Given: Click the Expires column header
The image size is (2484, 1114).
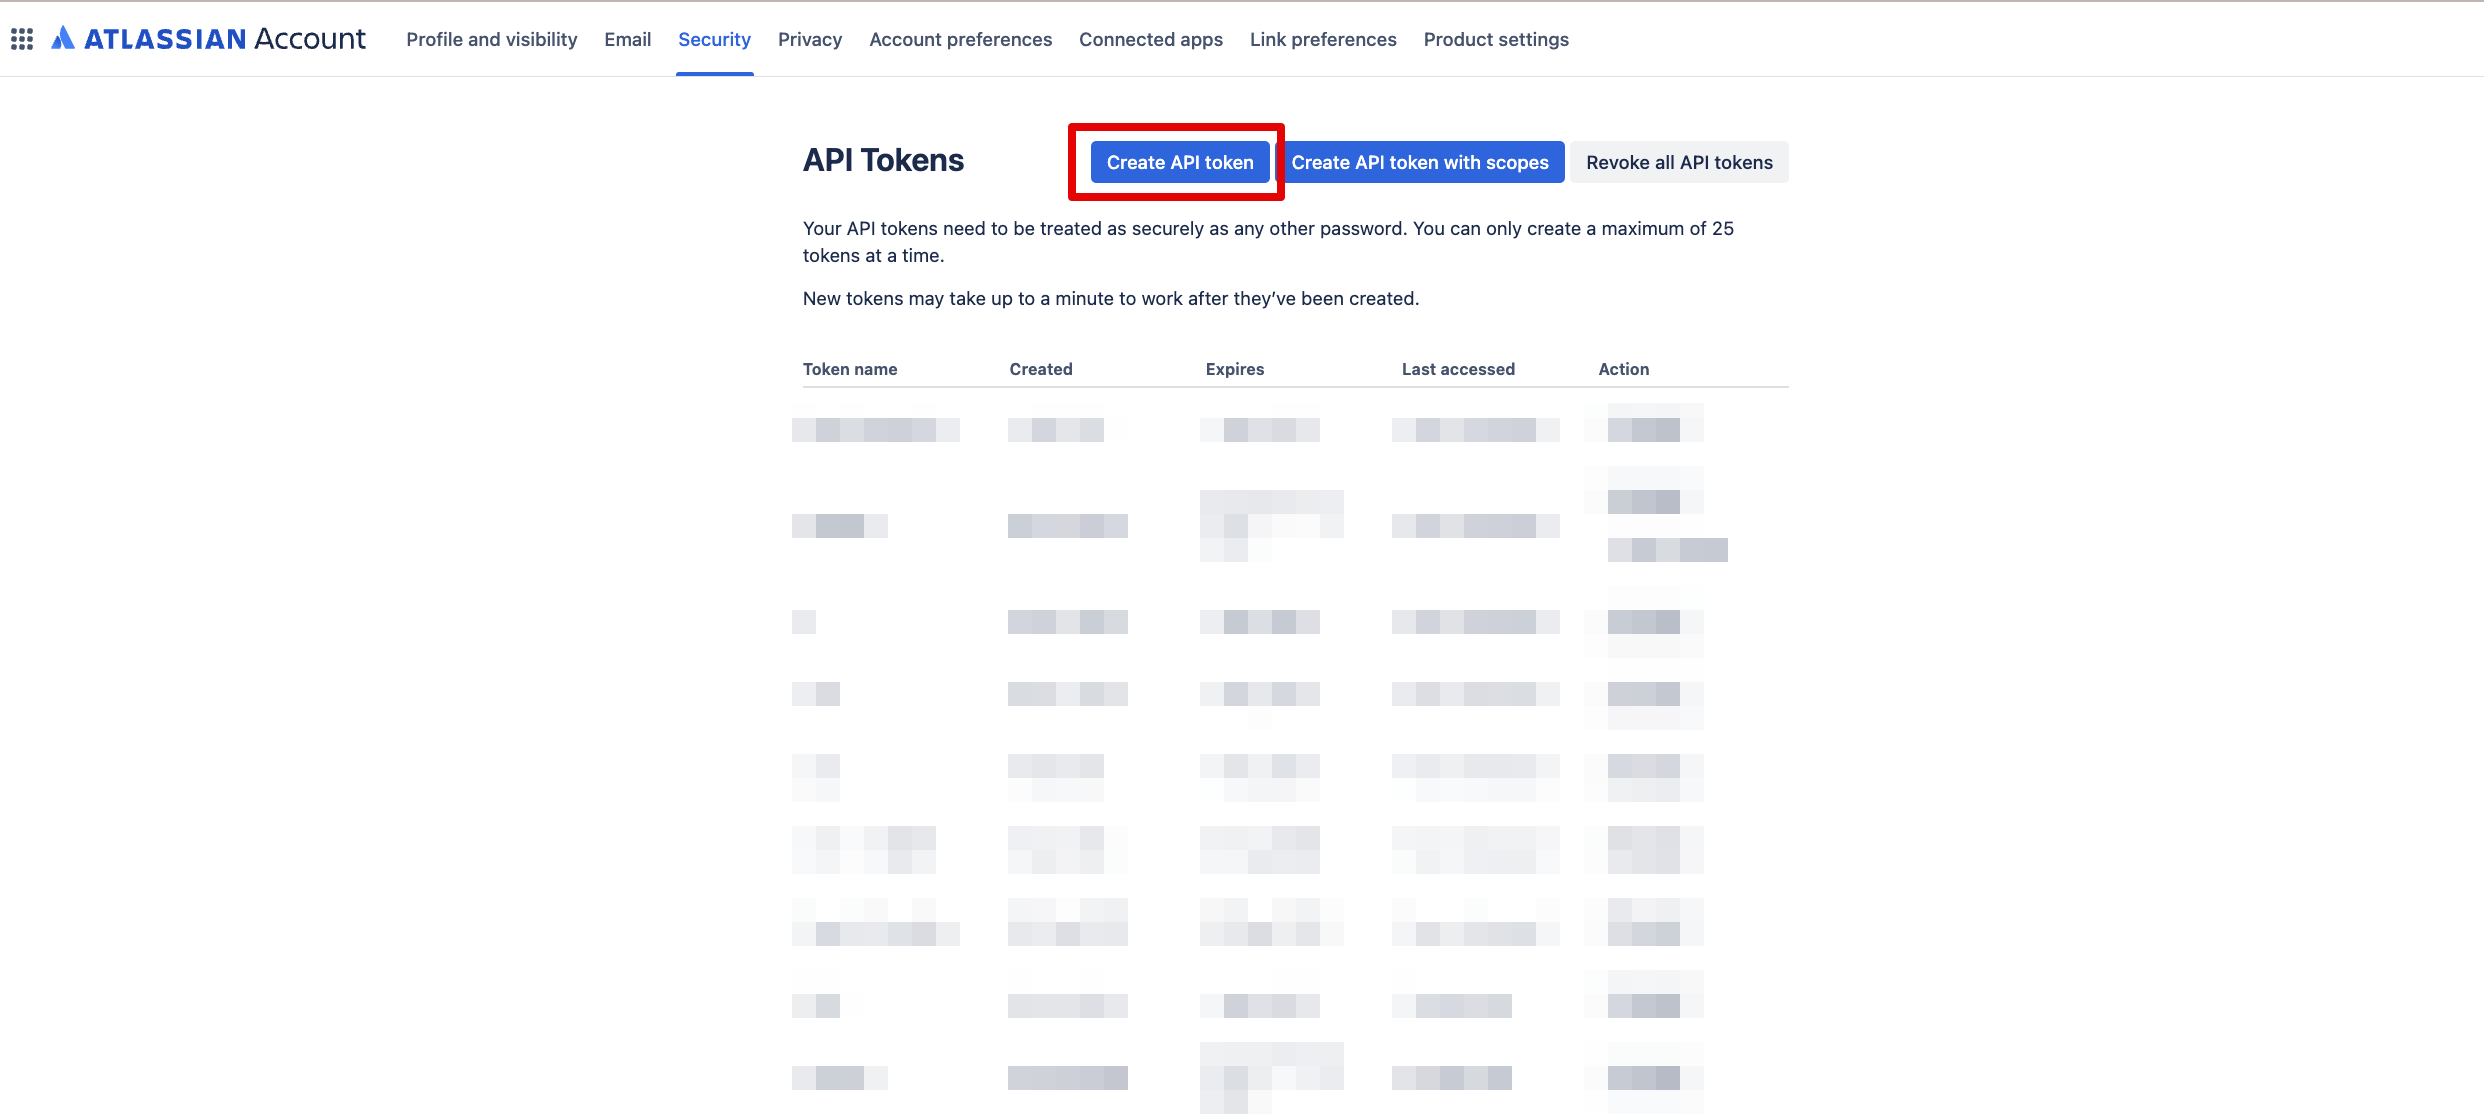Looking at the screenshot, I should (x=1234, y=369).
